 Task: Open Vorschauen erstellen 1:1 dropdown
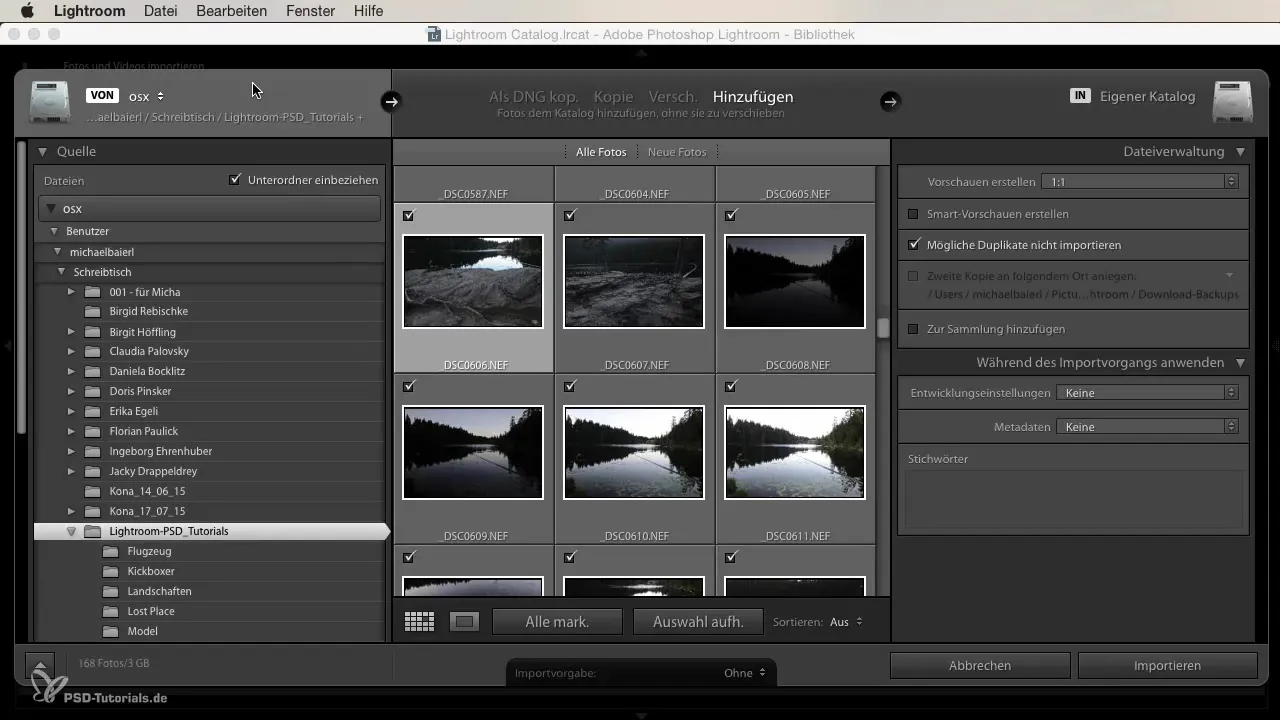pyautogui.click(x=1140, y=182)
